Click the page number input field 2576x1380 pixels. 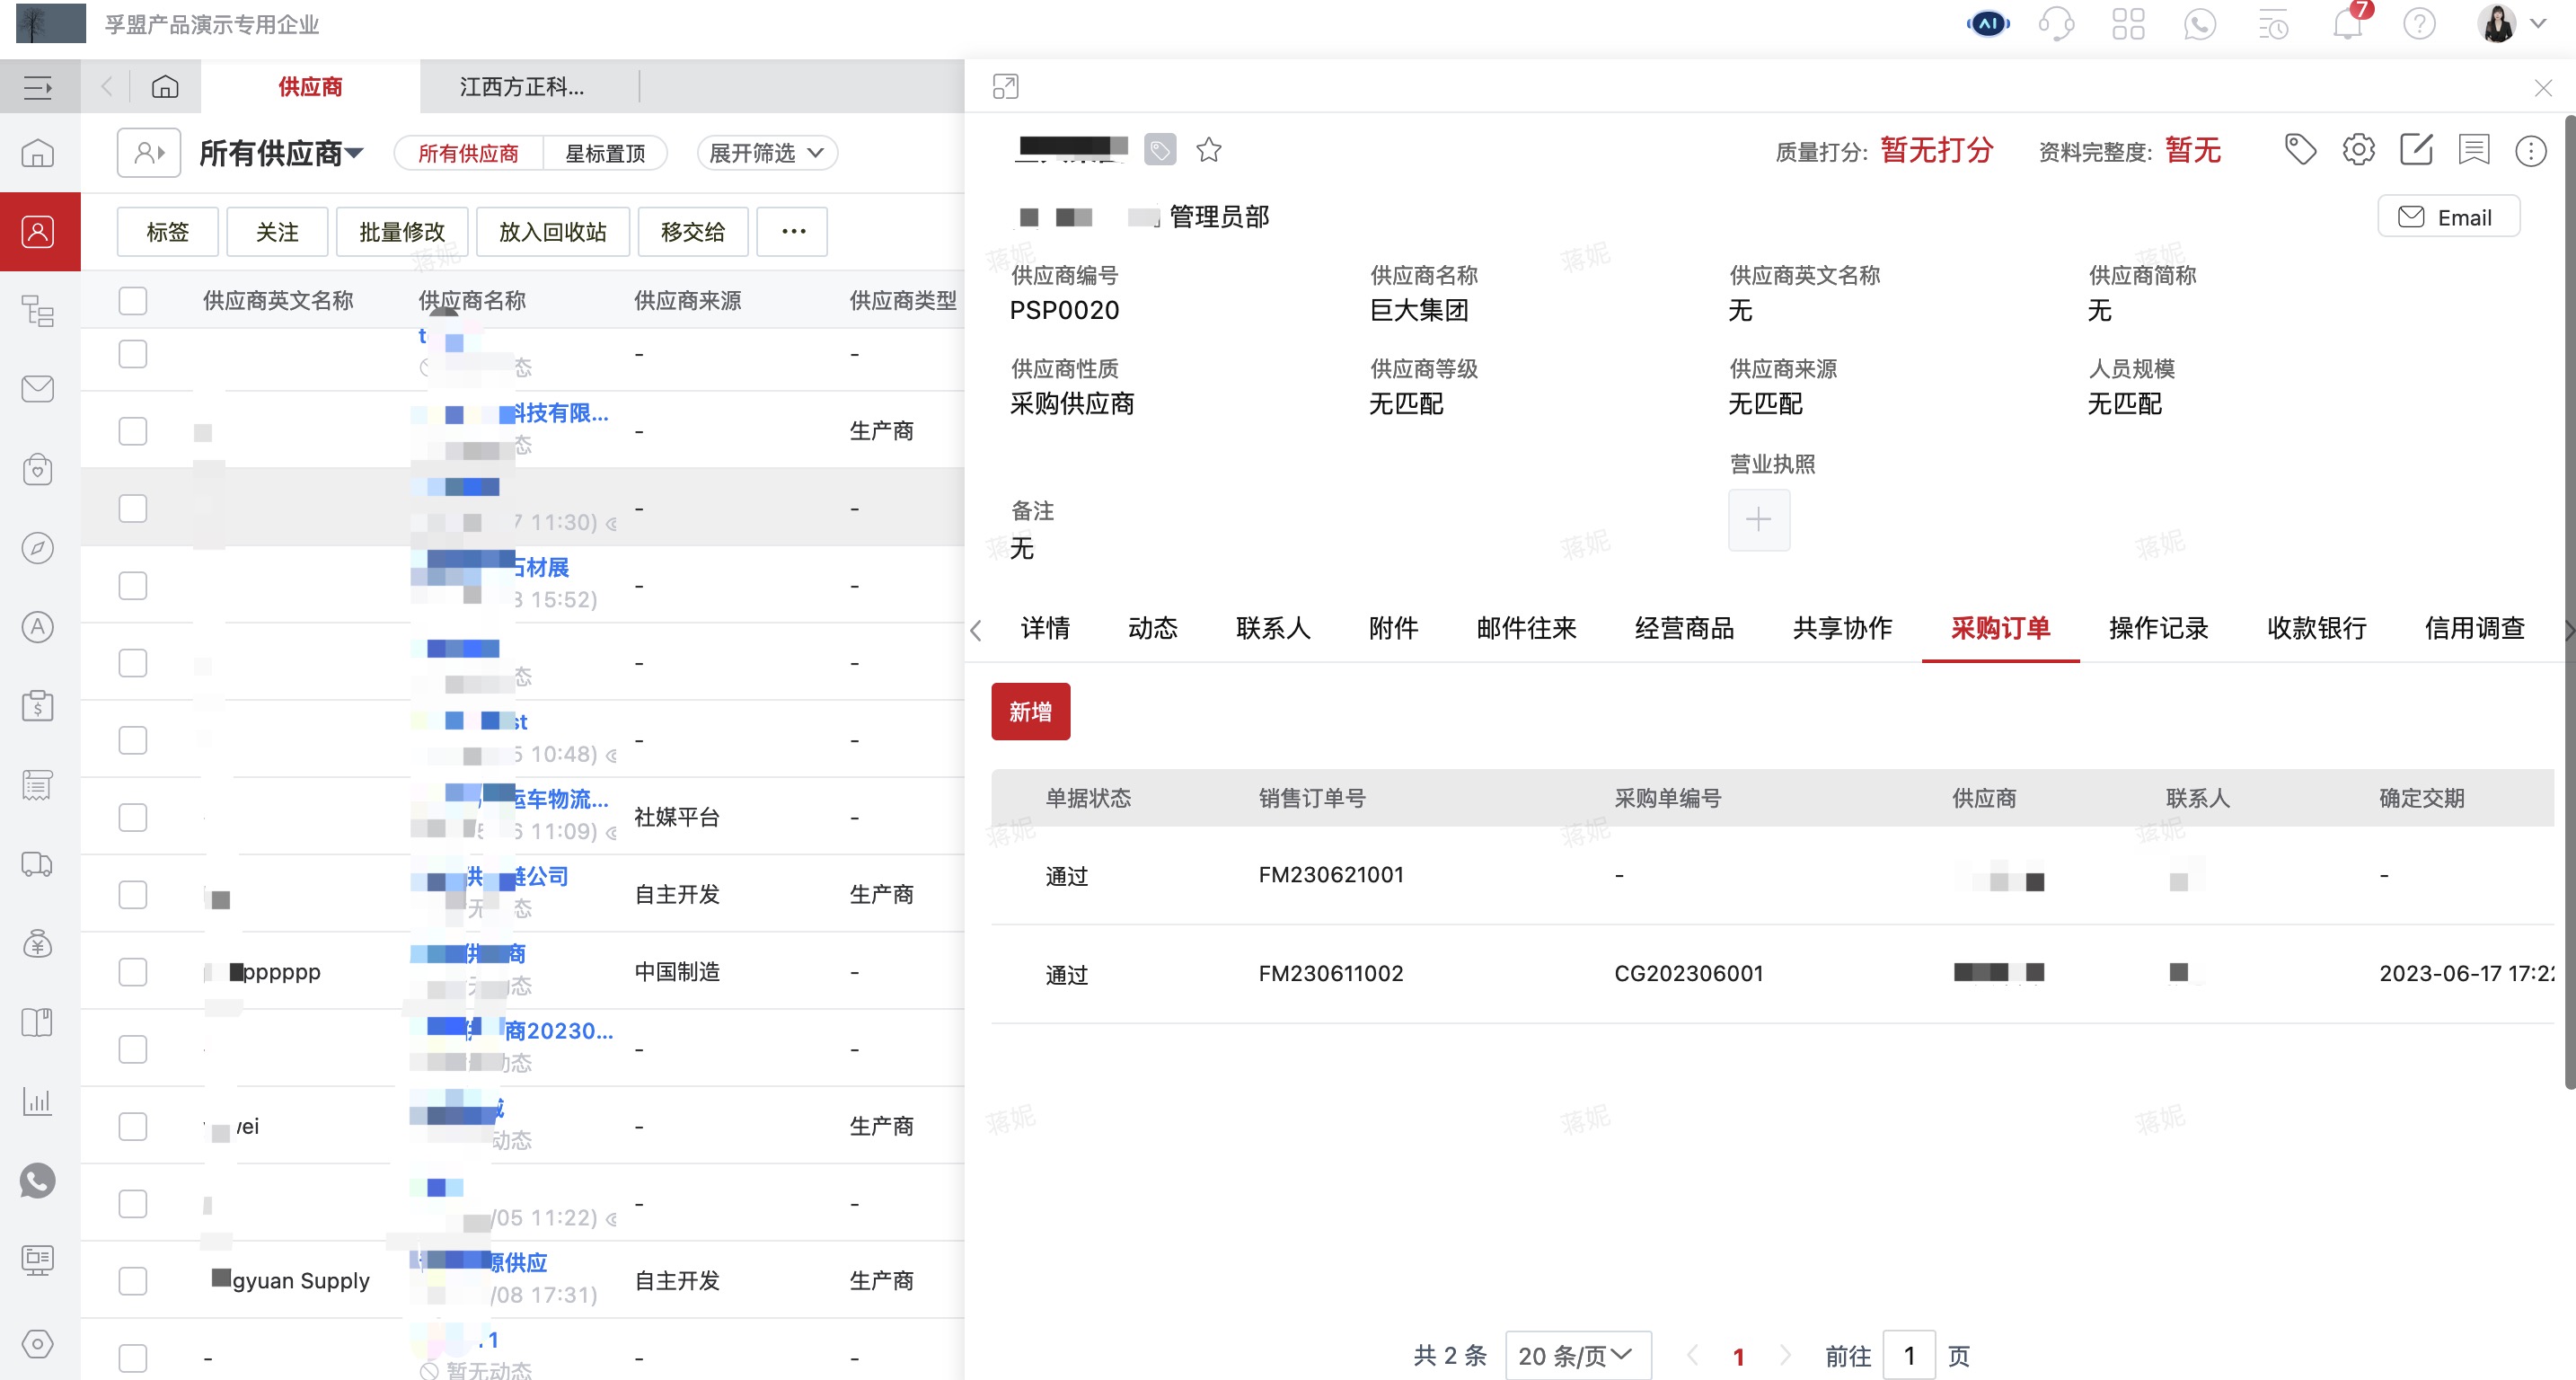[1910, 1356]
